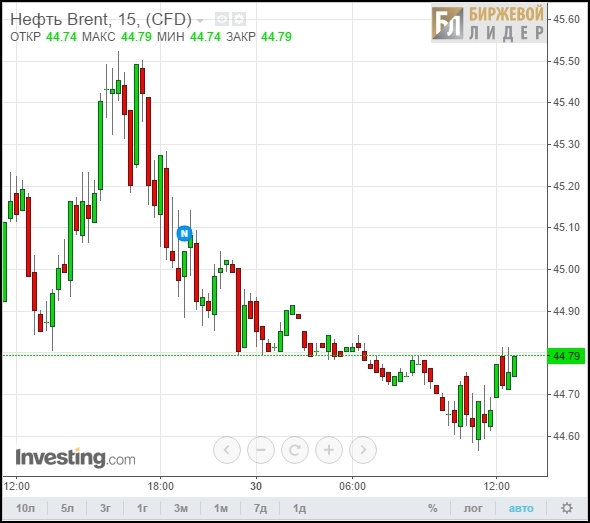
Task: Click the 06:00 time axis label
Action: 352,486
